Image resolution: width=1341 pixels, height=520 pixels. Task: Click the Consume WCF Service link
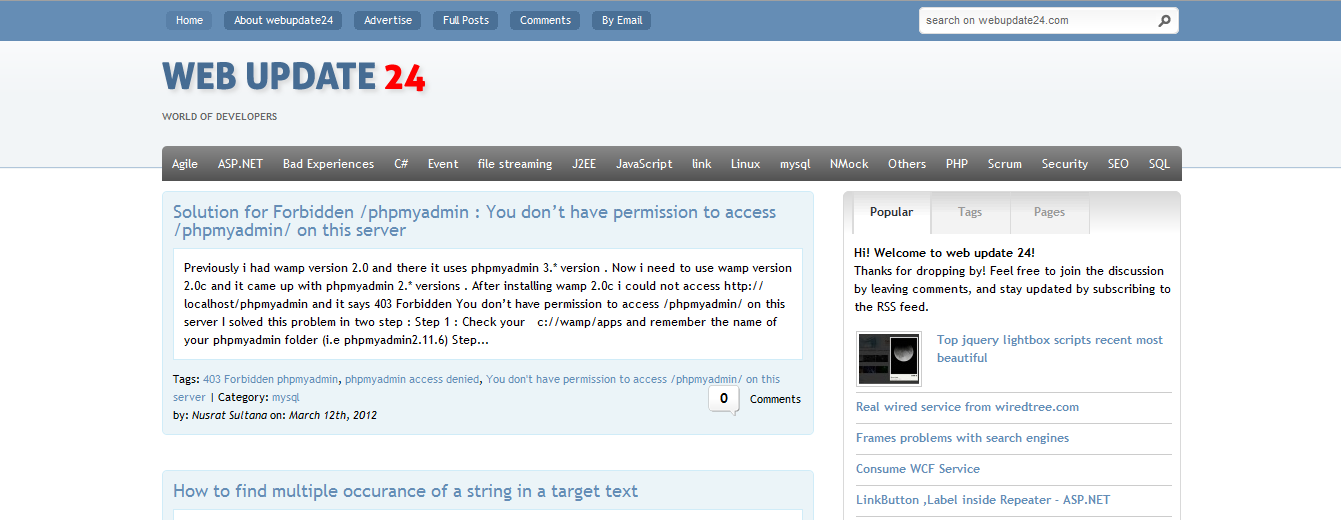(917, 469)
